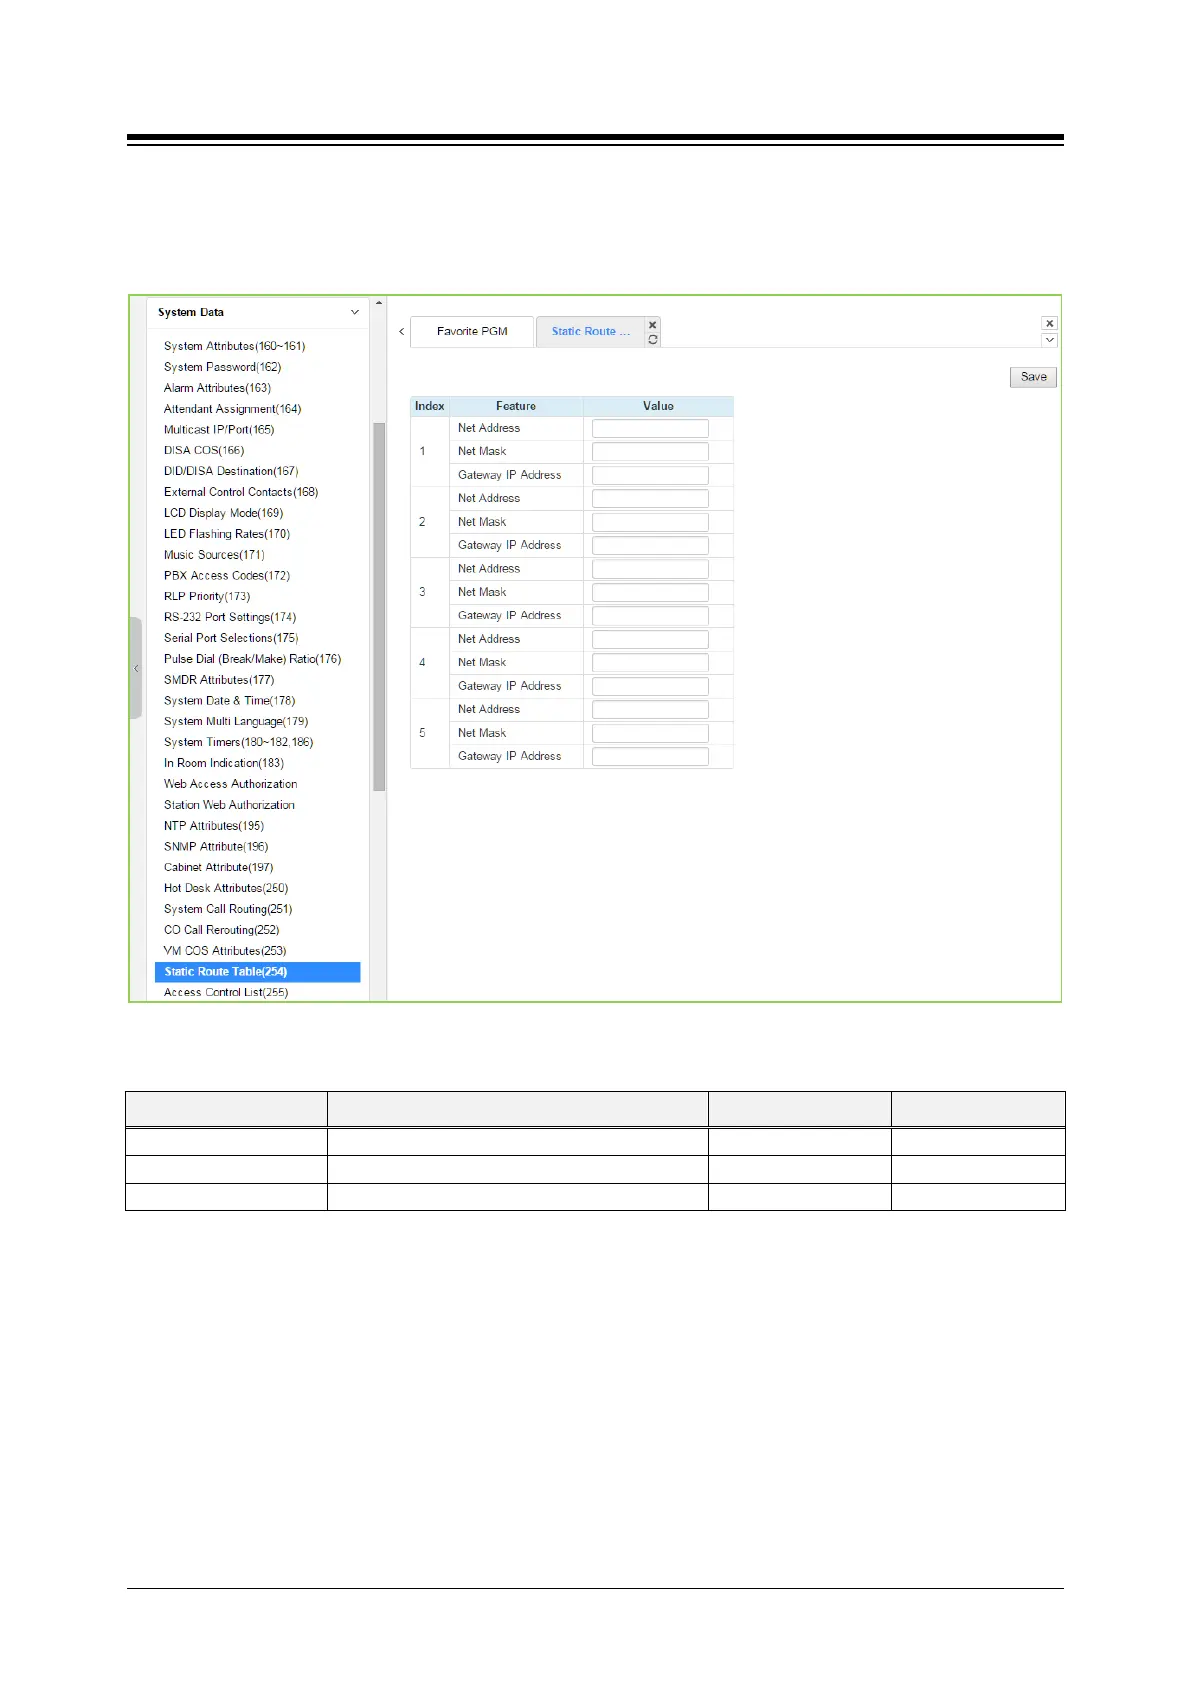The image size is (1191, 1684).
Task: Open RS-232 Port Settings(174)
Action: (x=230, y=617)
